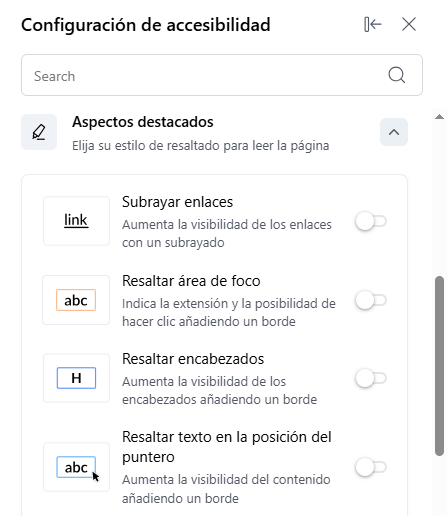
Task: Close the accessibility settings panel
Action: point(409,24)
